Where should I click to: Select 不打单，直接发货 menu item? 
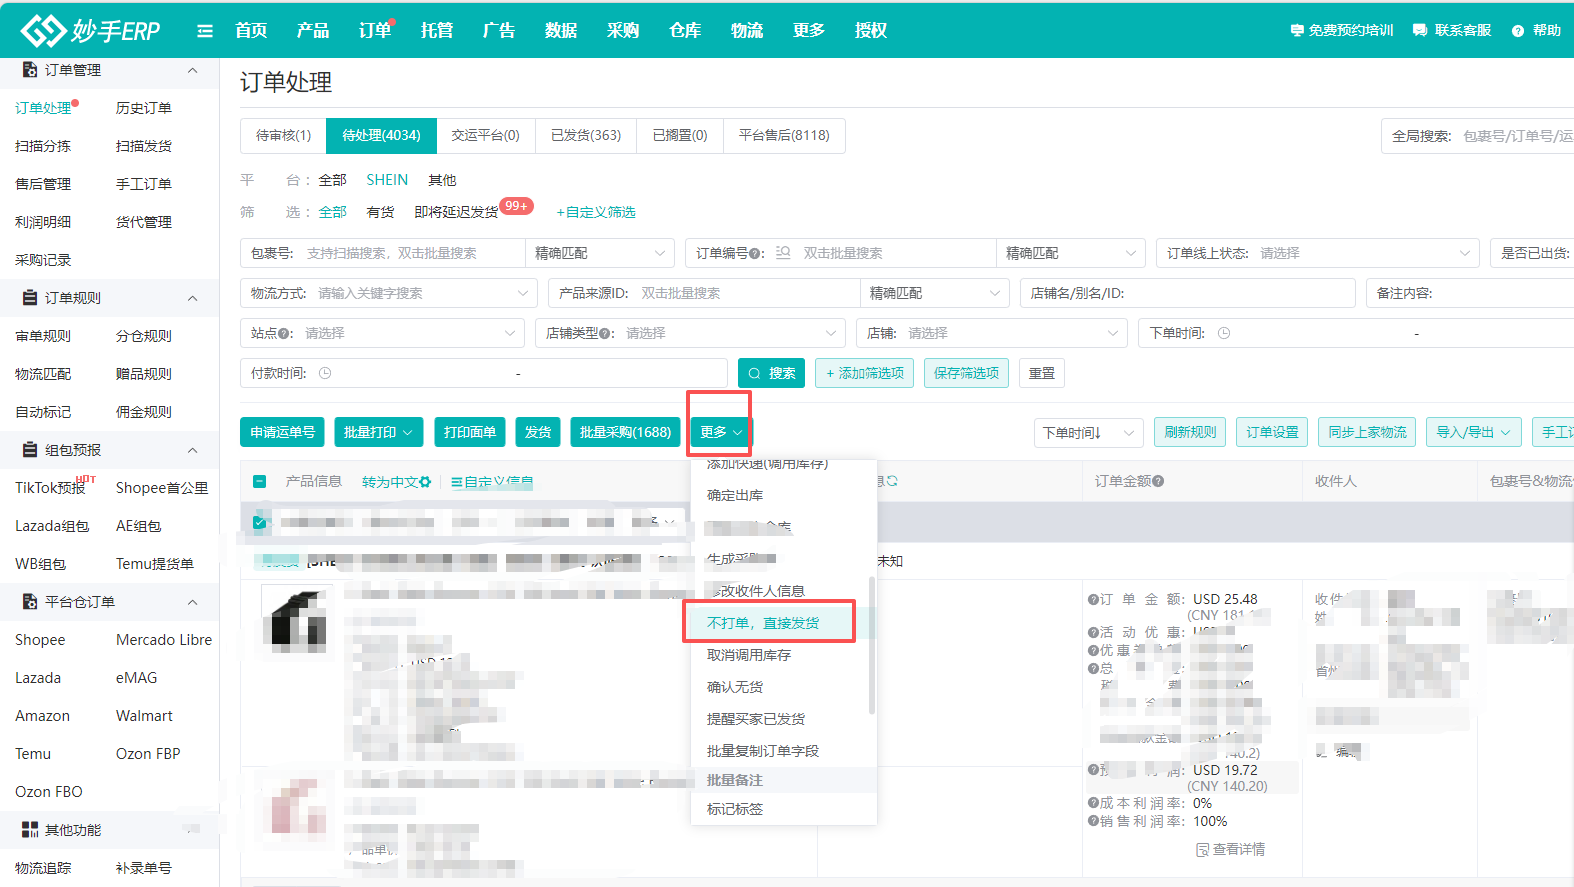763,623
